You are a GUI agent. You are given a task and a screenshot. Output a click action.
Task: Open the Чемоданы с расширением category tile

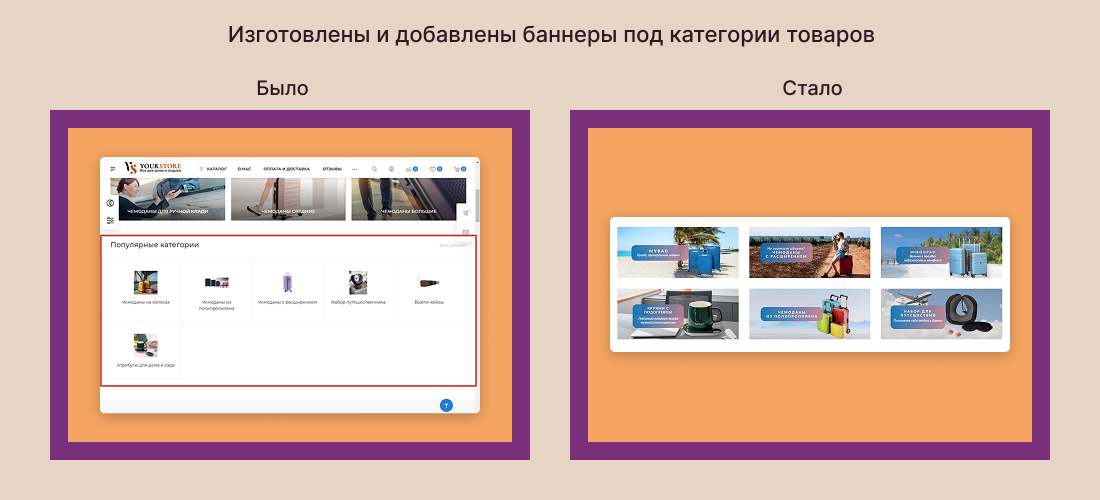coord(288,290)
